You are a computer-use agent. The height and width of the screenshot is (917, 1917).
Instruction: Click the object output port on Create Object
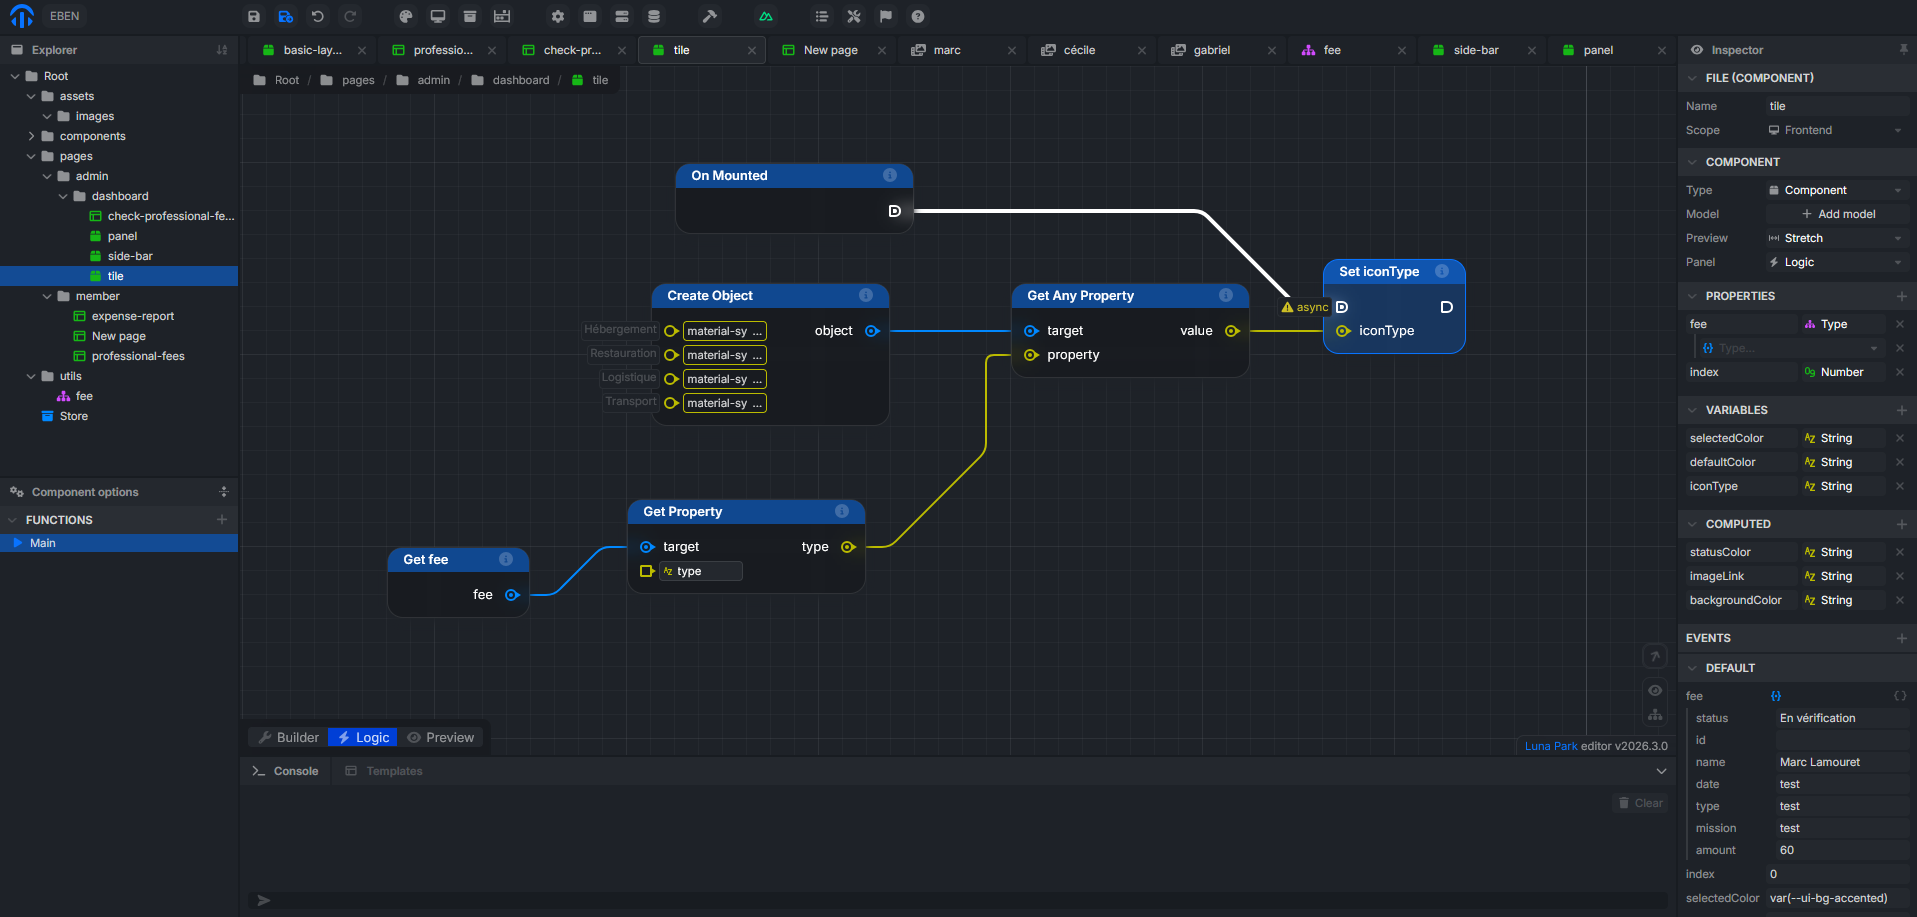pos(872,331)
